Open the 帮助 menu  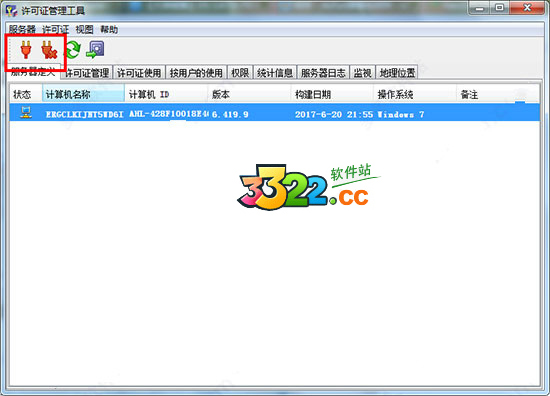109,29
